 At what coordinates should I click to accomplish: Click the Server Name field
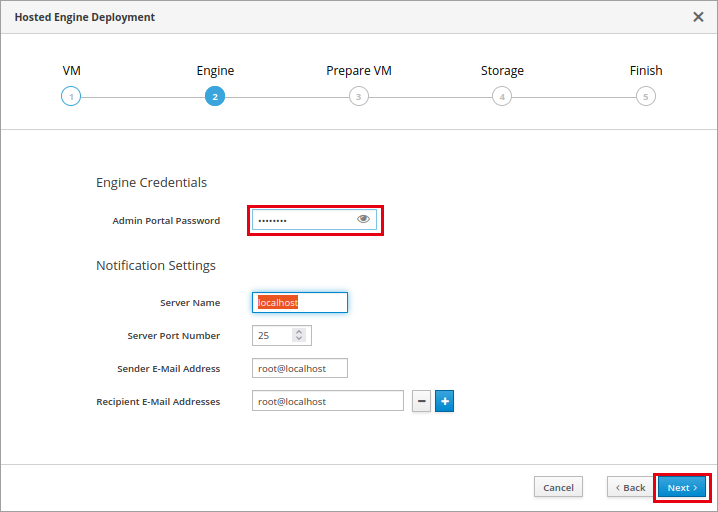(300, 303)
